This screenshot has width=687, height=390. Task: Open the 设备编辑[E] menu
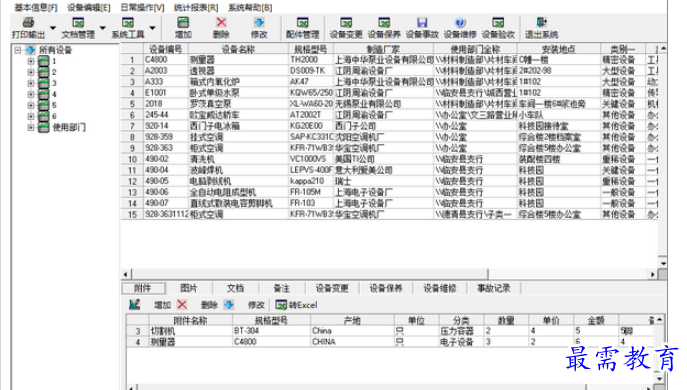(x=89, y=7)
